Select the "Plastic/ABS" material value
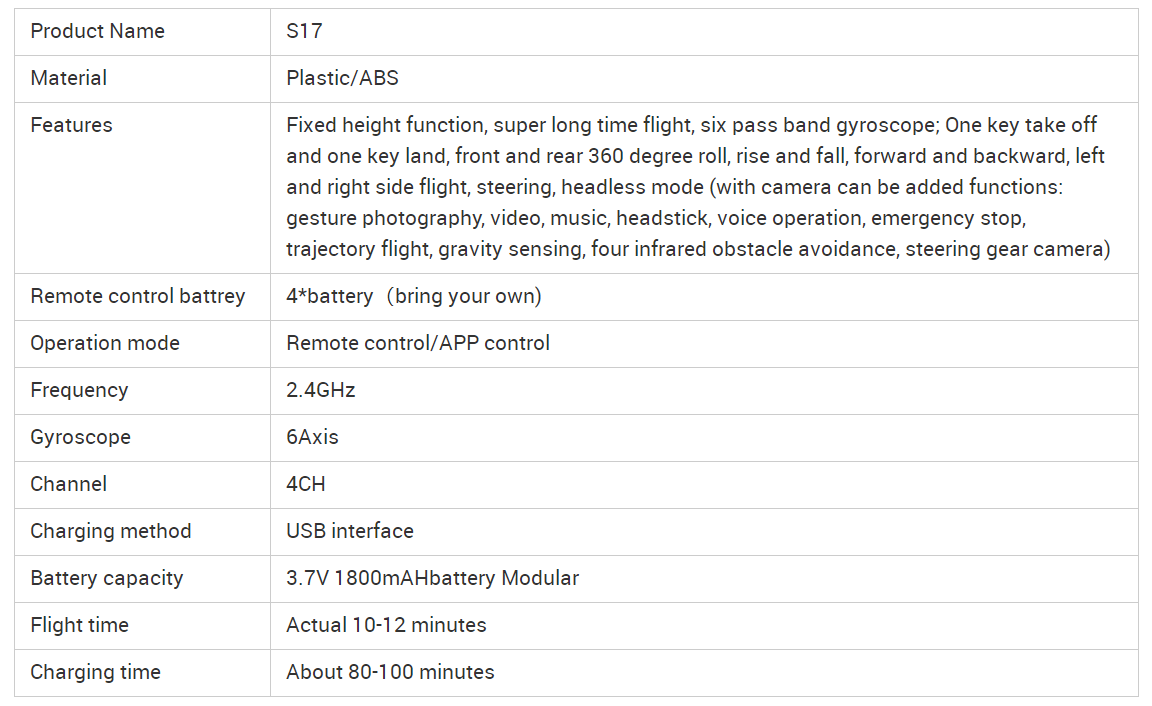1152x706 pixels. (342, 78)
